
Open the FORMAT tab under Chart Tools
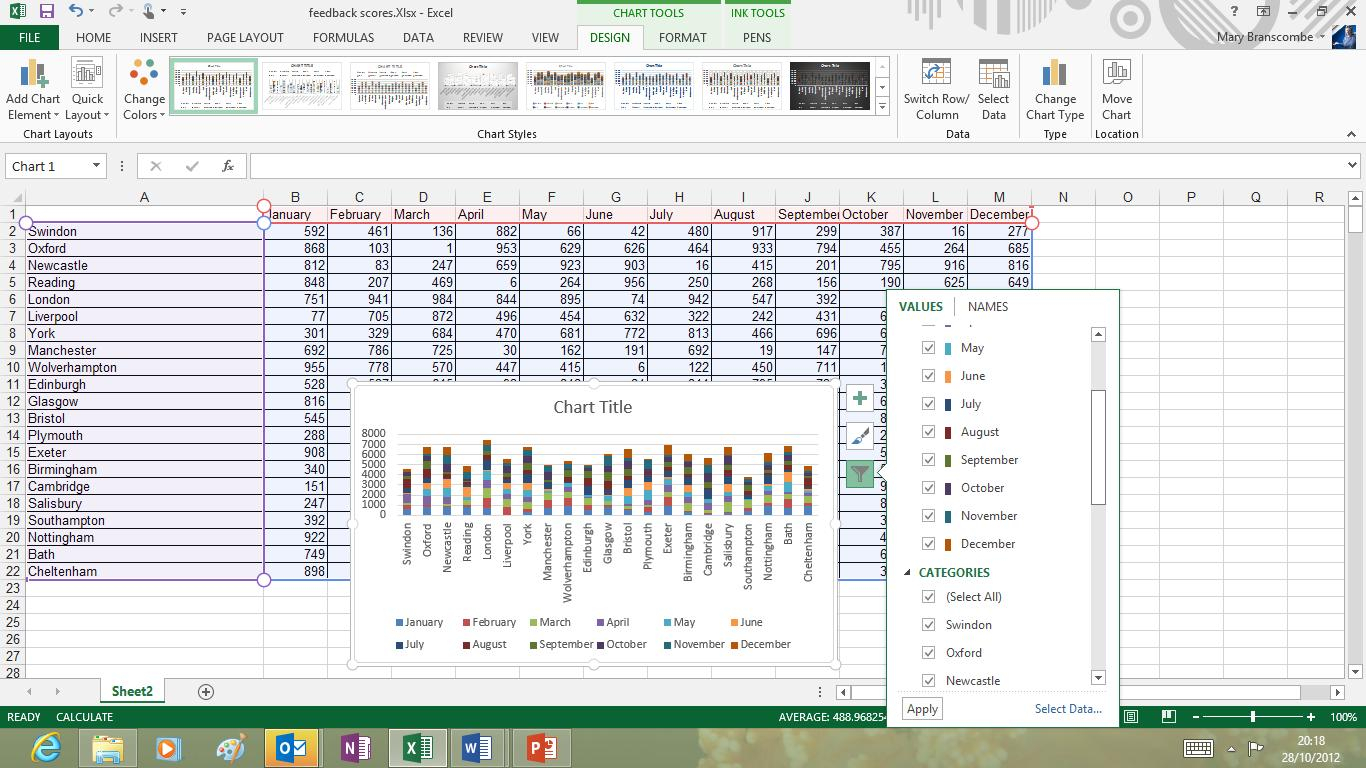pyautogui.click(x=683, y=37)
